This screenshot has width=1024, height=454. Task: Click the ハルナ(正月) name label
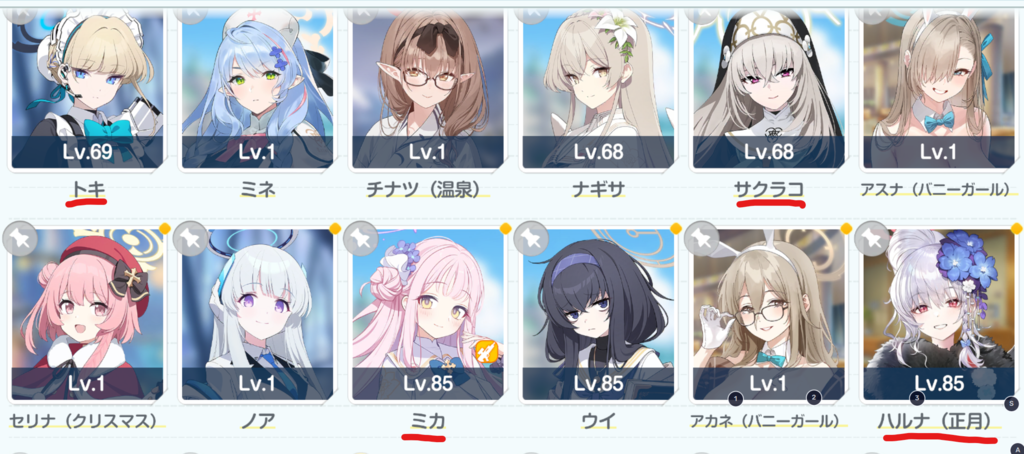(935, 421)
